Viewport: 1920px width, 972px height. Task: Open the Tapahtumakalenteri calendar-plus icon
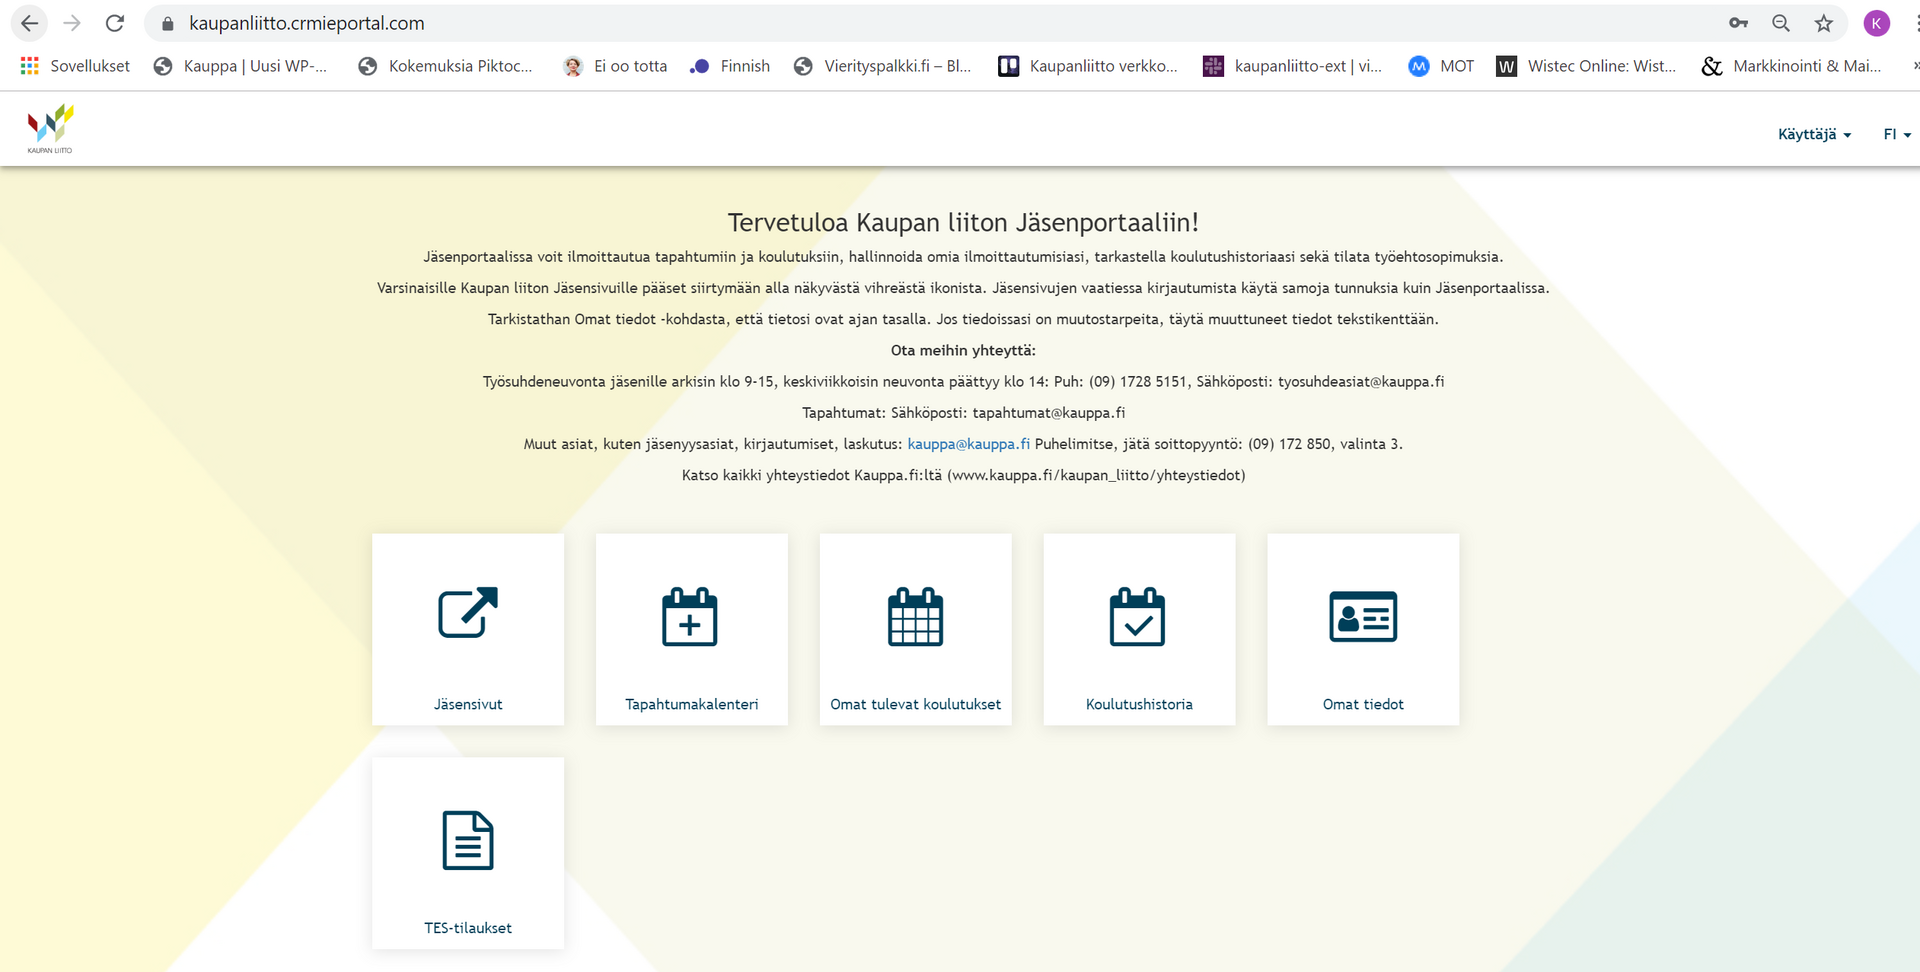(690, 616)
